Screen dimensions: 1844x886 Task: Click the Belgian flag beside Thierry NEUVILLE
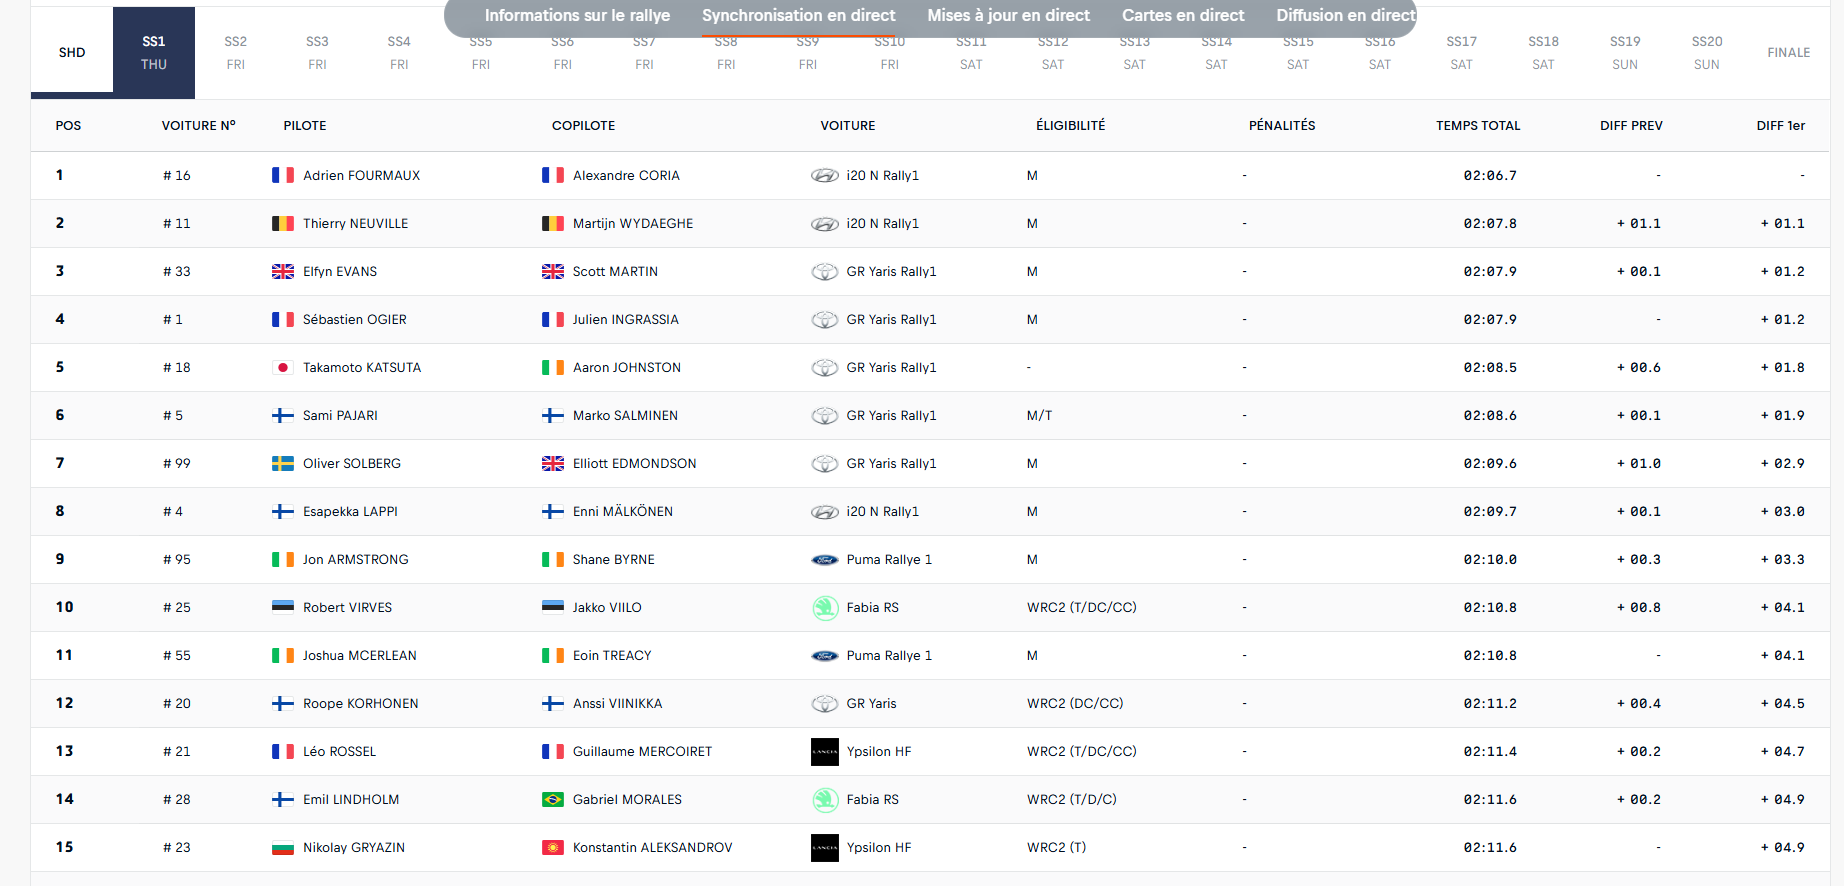pos(283,223)
